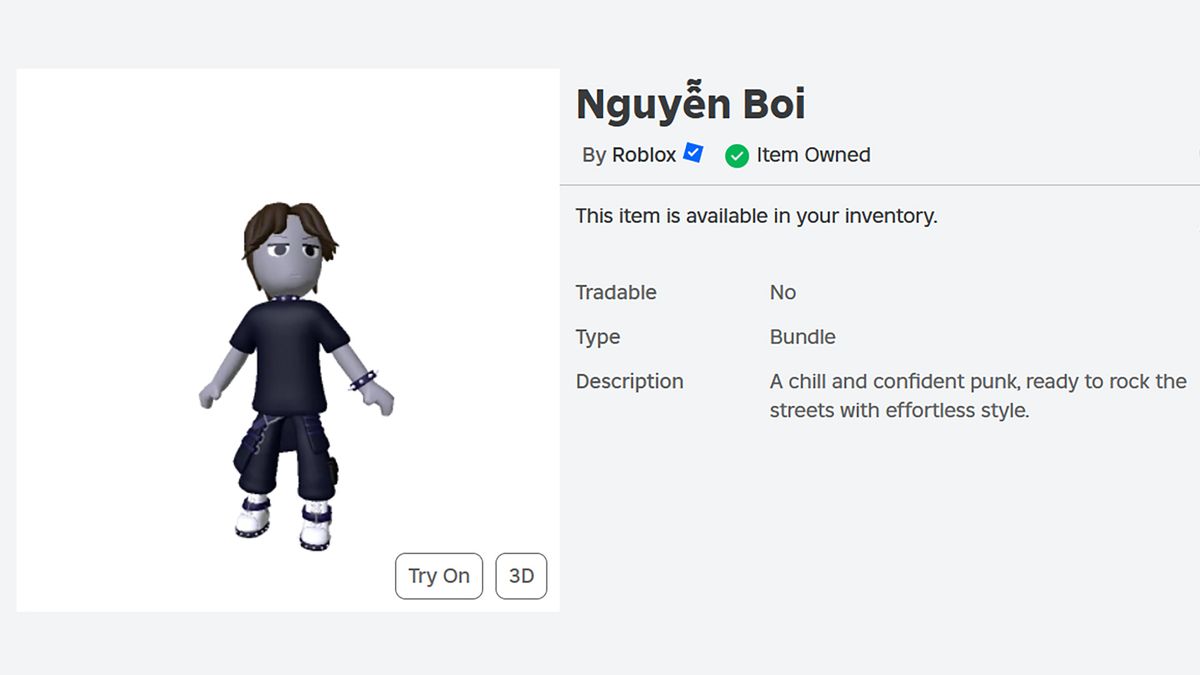Click the Bundle type value
The width and height of the screenshot is (1200, 675).
click(x=803, y=337)
